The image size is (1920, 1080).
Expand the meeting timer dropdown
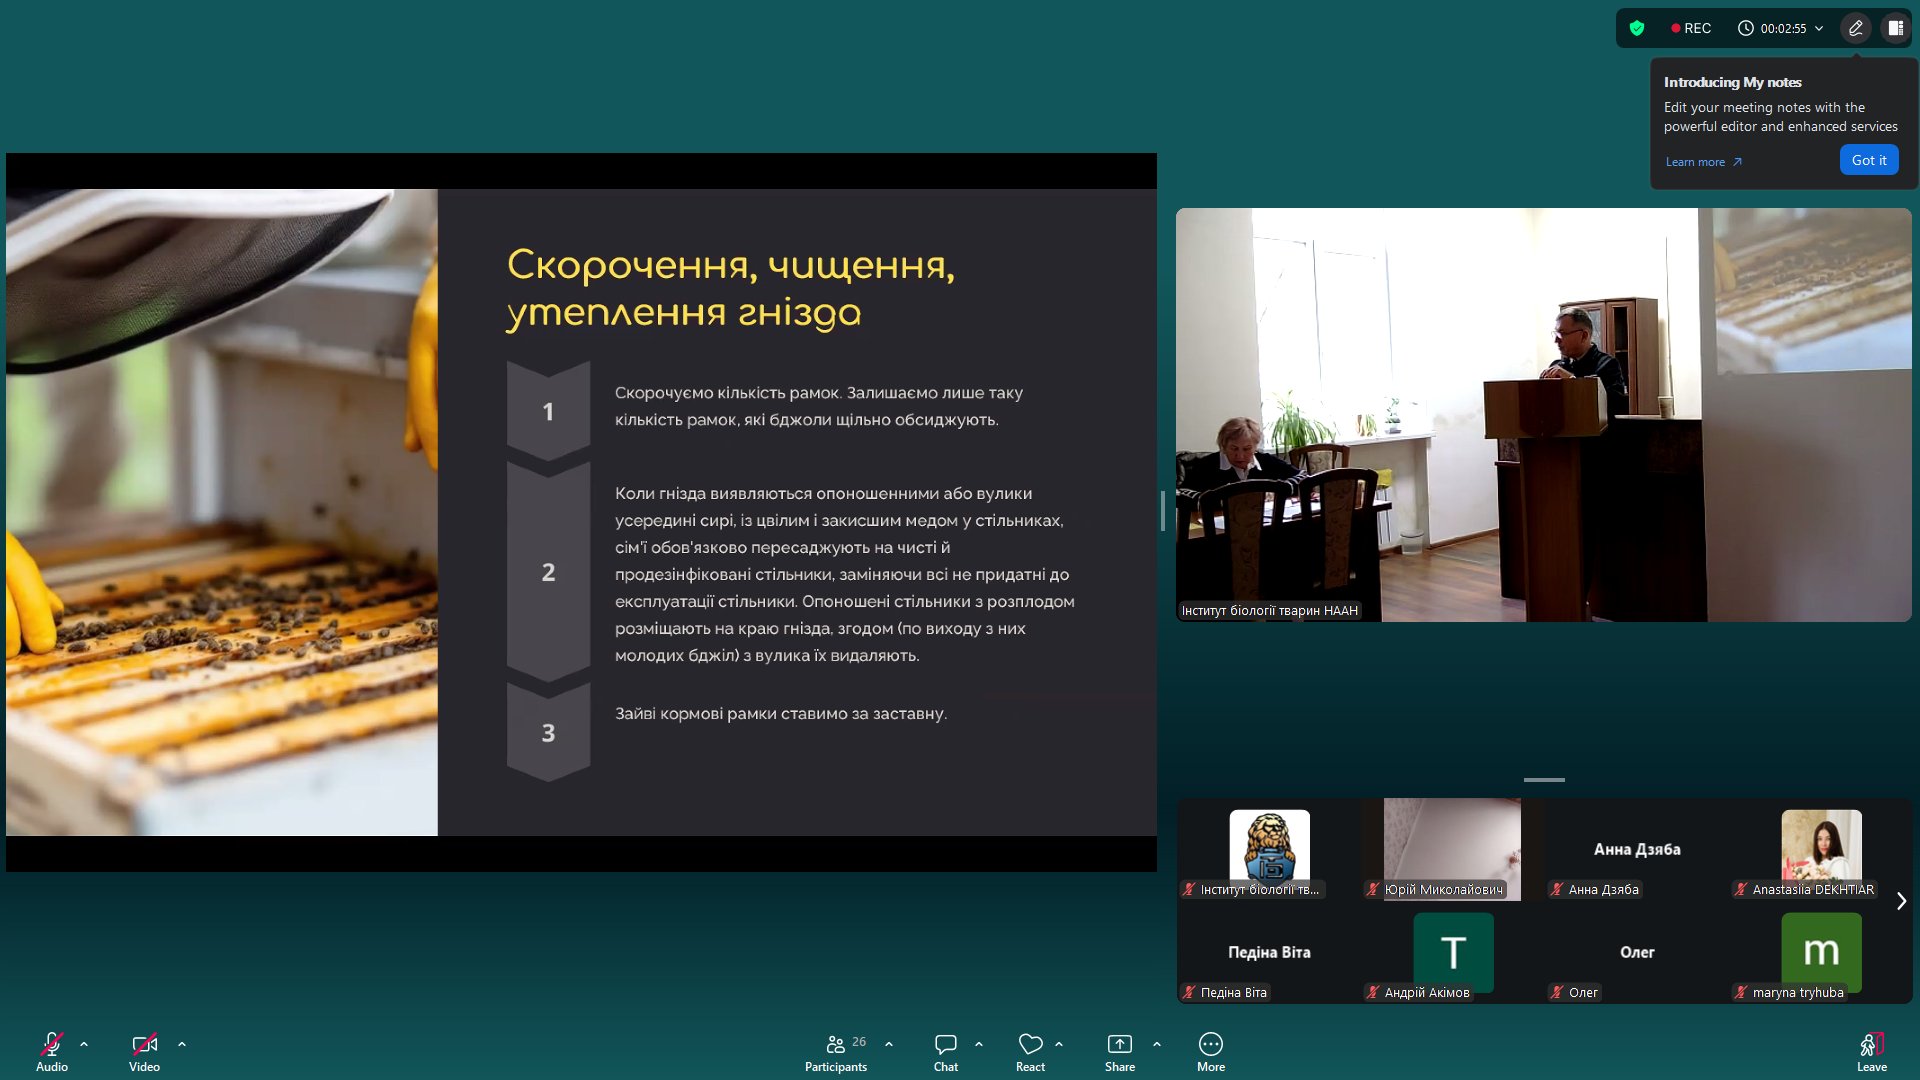point(1819,28)
